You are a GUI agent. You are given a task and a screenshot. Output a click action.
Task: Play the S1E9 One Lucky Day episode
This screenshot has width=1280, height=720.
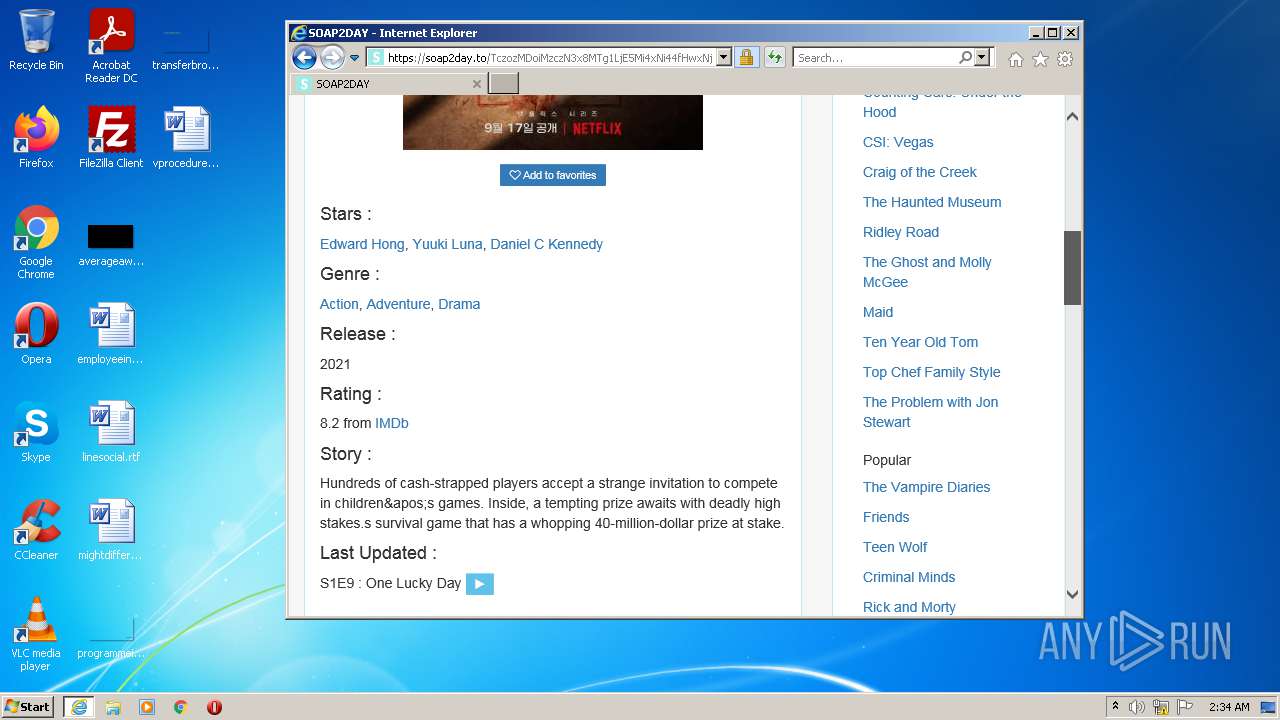click(480, 584)
